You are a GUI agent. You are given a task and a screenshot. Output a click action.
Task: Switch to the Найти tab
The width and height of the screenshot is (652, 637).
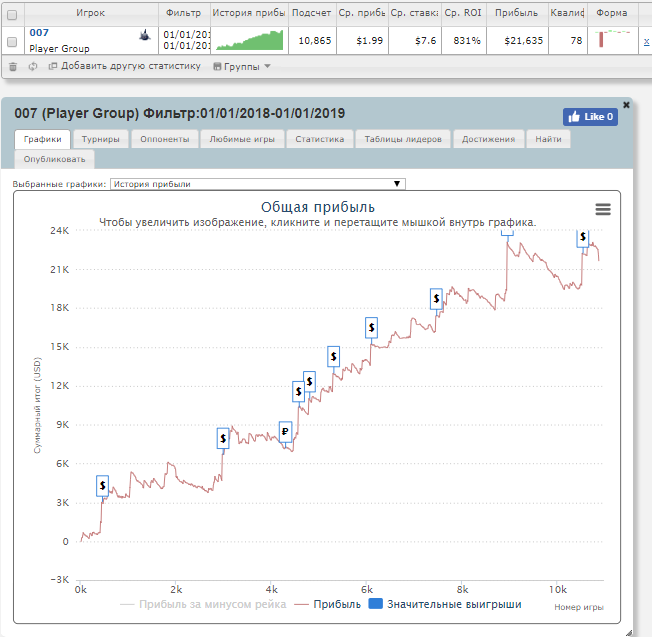[548, 139]
